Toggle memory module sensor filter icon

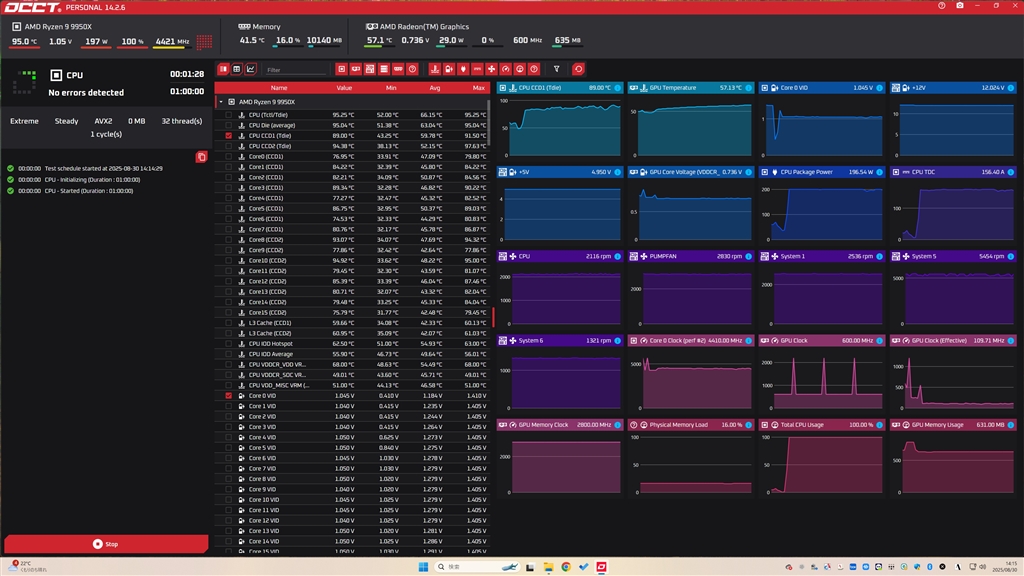pos(398,69)
